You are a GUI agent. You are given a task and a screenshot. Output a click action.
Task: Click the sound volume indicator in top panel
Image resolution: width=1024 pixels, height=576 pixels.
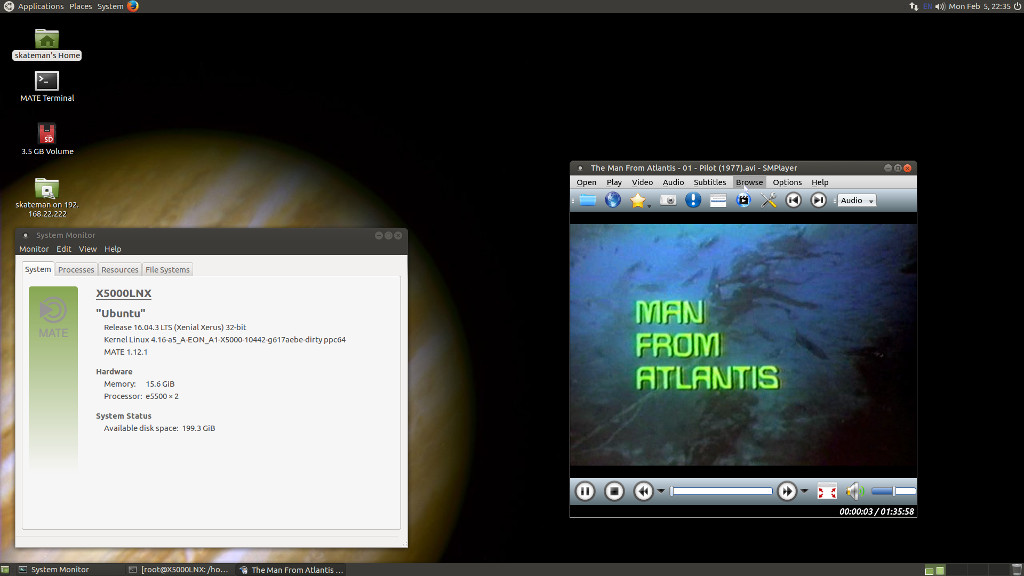(940, 6)
